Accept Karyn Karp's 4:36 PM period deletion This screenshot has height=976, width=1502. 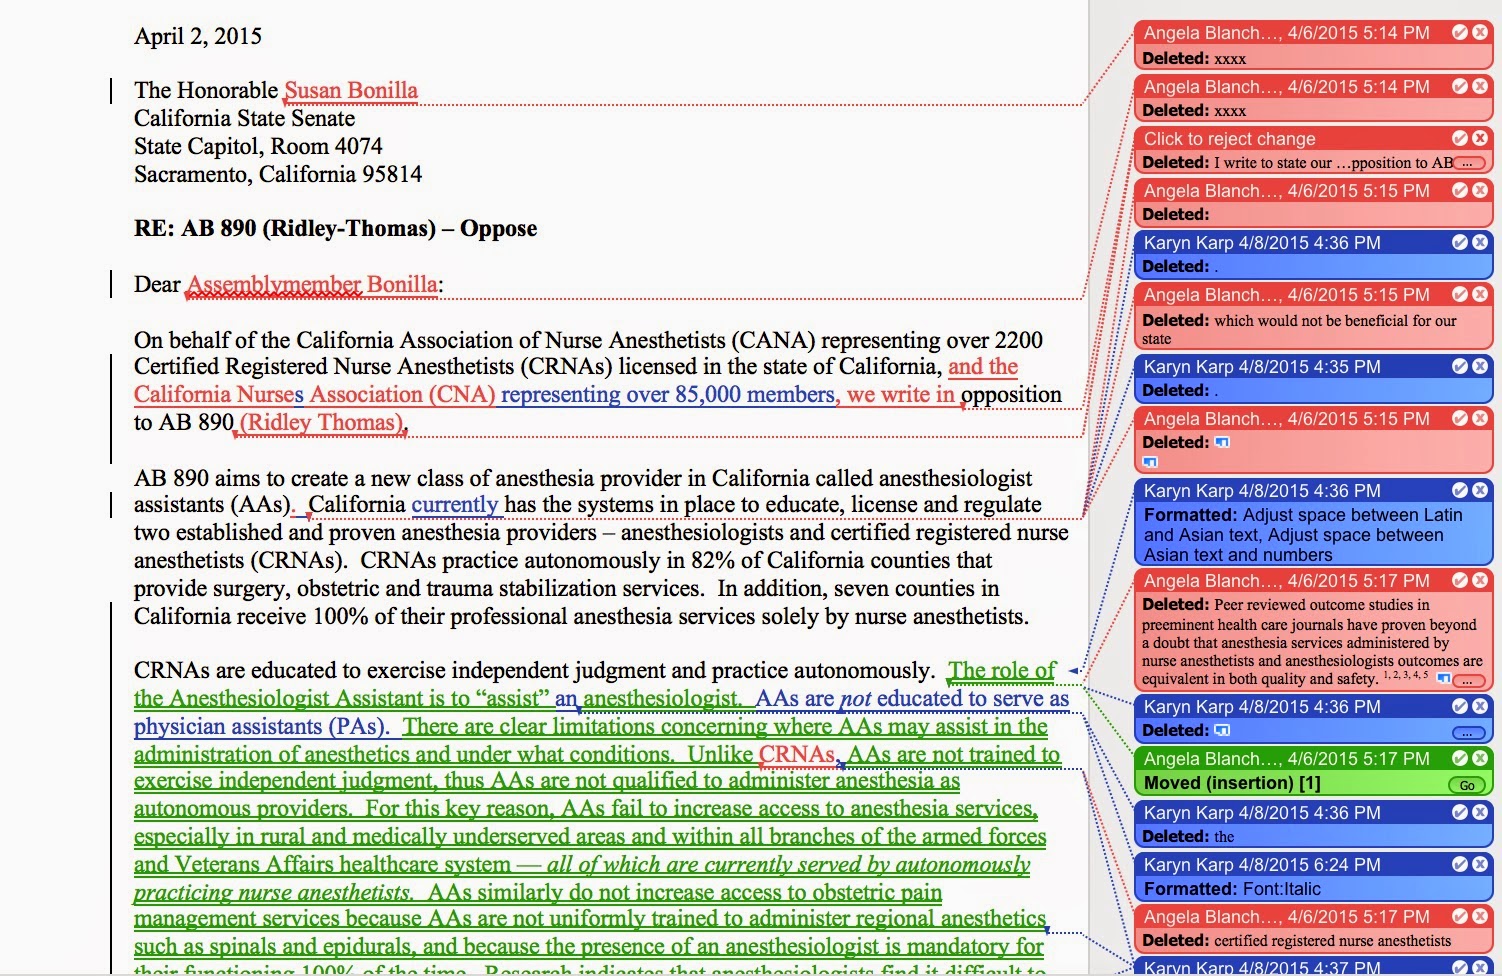tap(1460, 242)
